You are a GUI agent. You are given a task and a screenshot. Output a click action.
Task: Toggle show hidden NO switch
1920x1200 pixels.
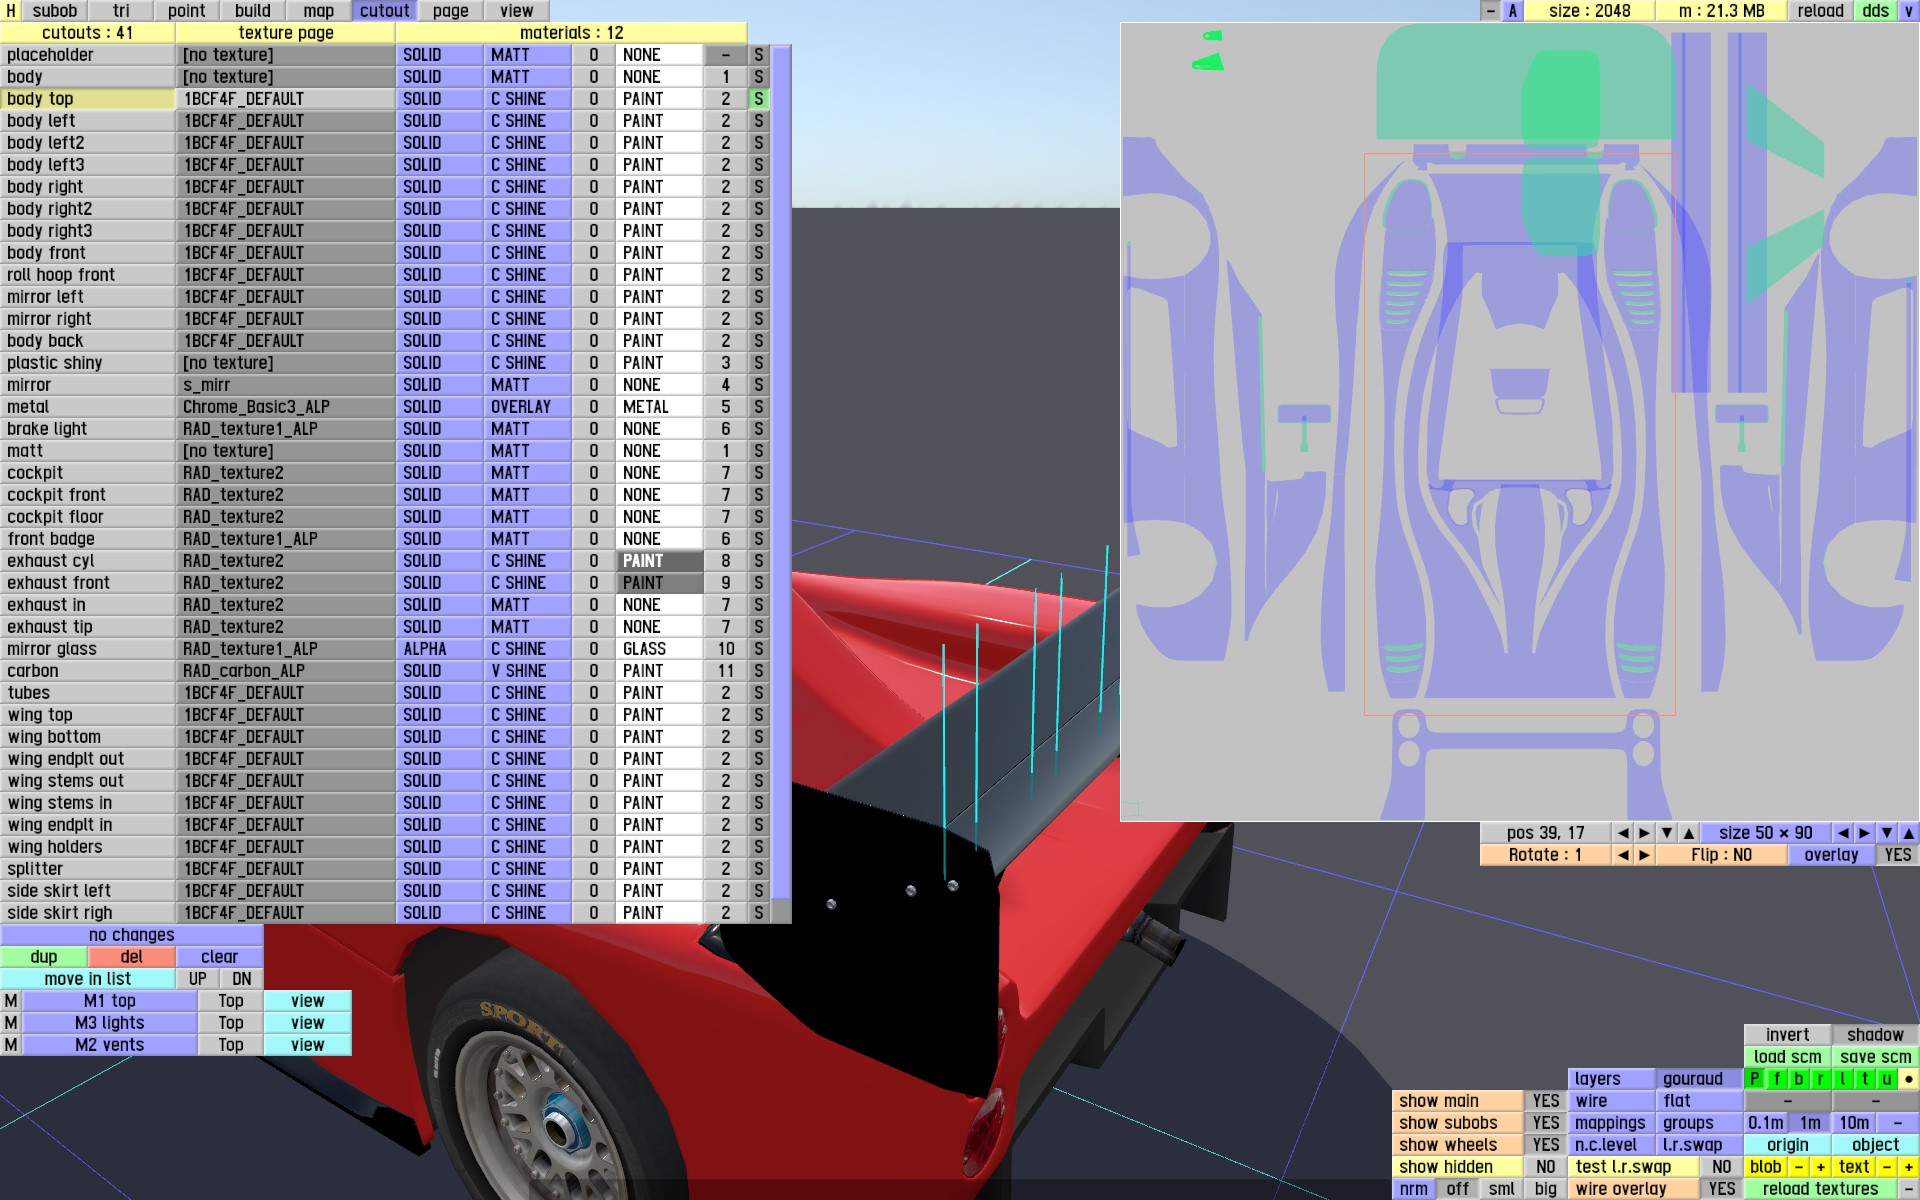(1545, 1167)
